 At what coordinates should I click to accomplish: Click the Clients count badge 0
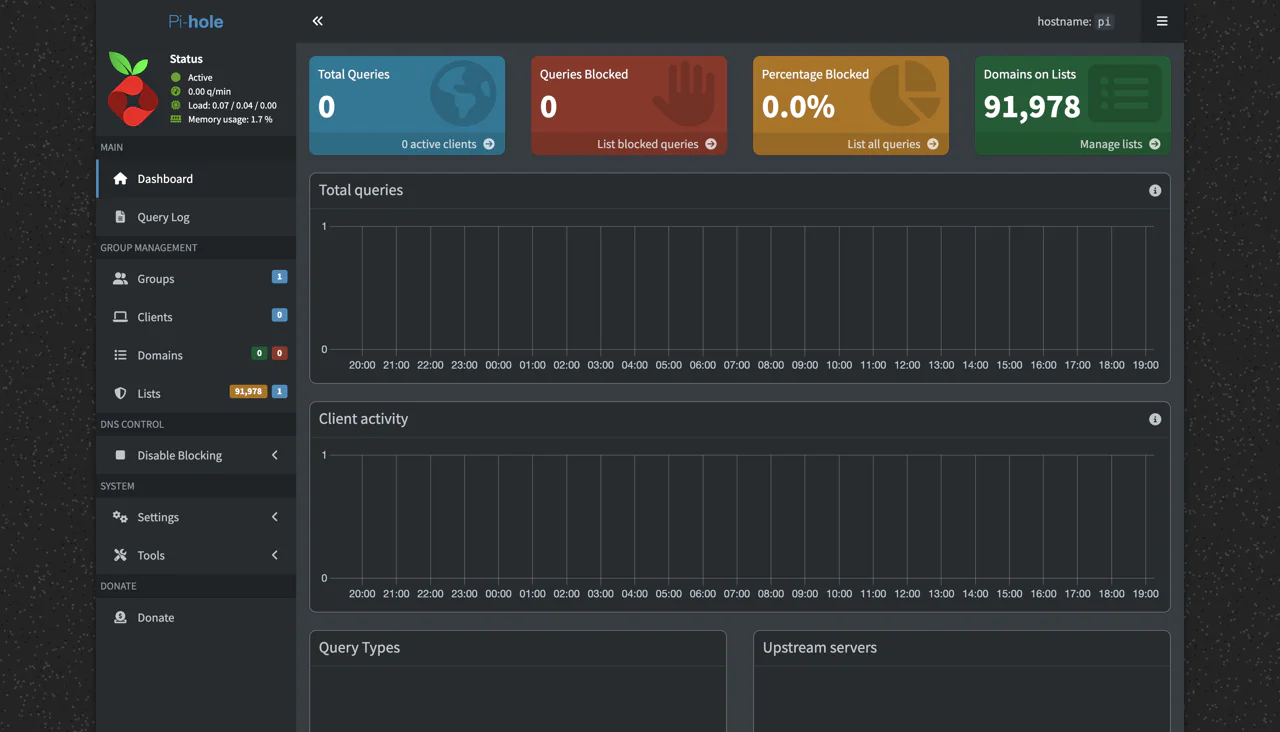280,315
